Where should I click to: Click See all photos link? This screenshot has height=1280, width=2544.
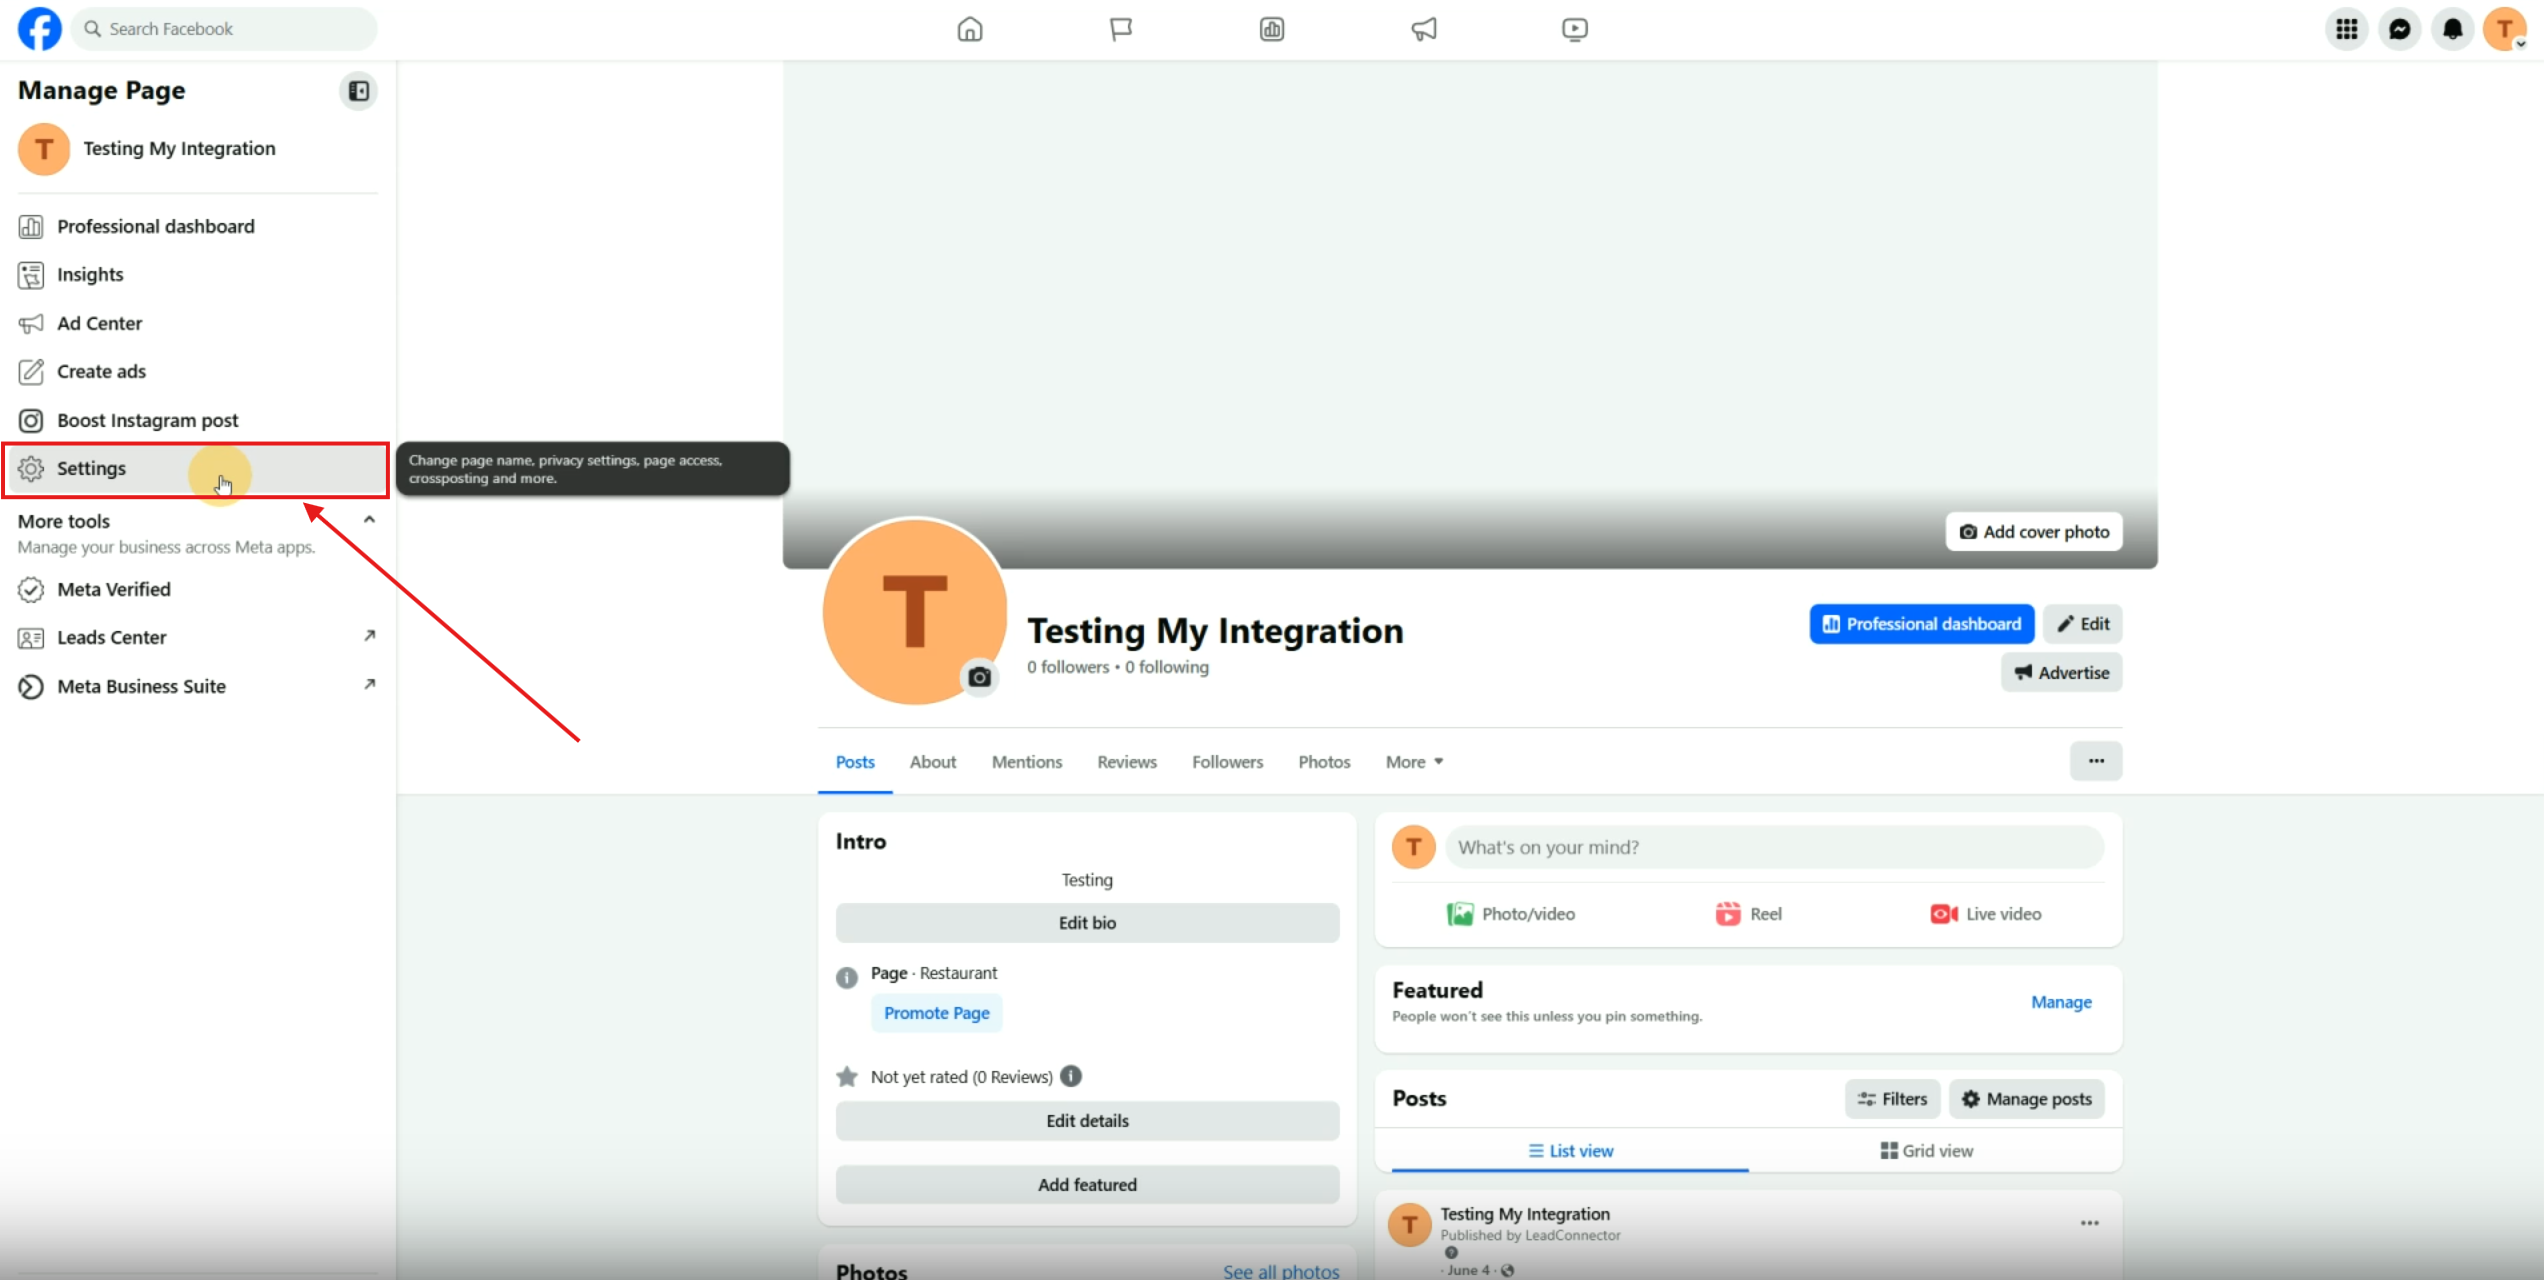(1281, 1271)
